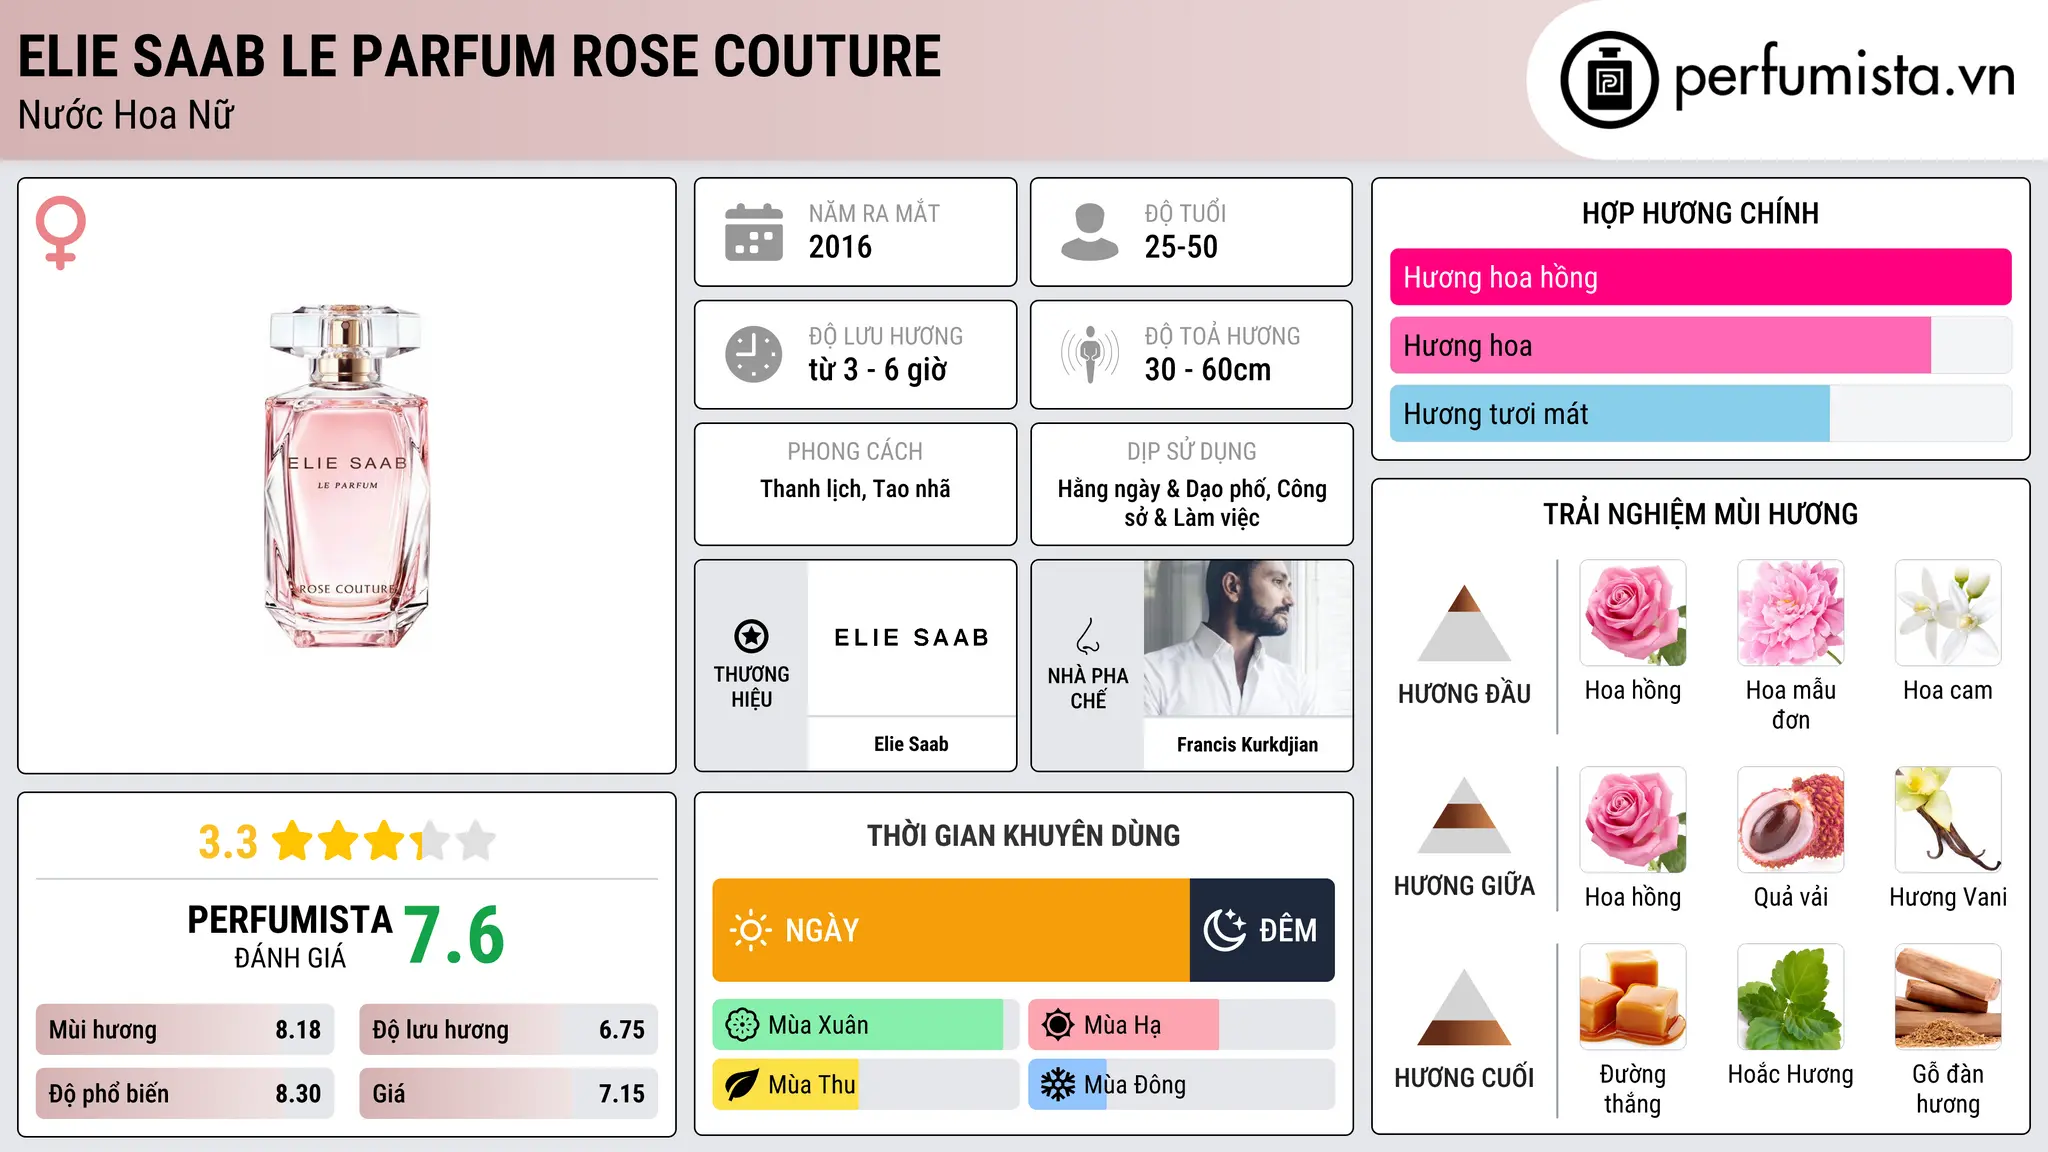Select the Hoa cam orange blossom image
This screenshot has width=2048, height=1152.
(x=1948, y=613)
